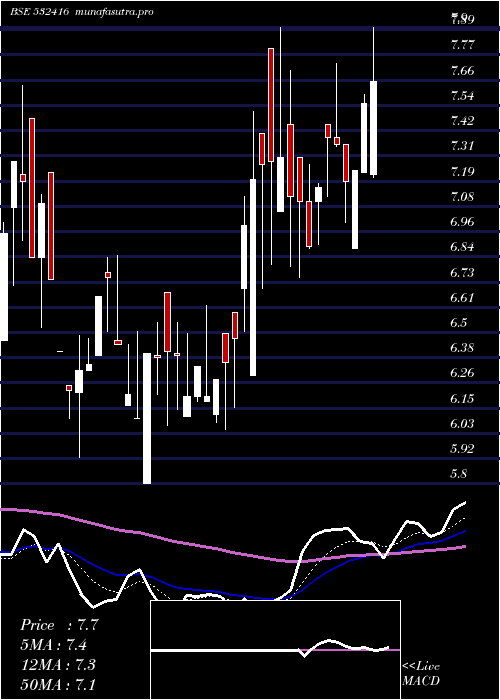Click the munafasutra.pro site label
The height and width of the screenshot is (700, 500).
[115, 12]
